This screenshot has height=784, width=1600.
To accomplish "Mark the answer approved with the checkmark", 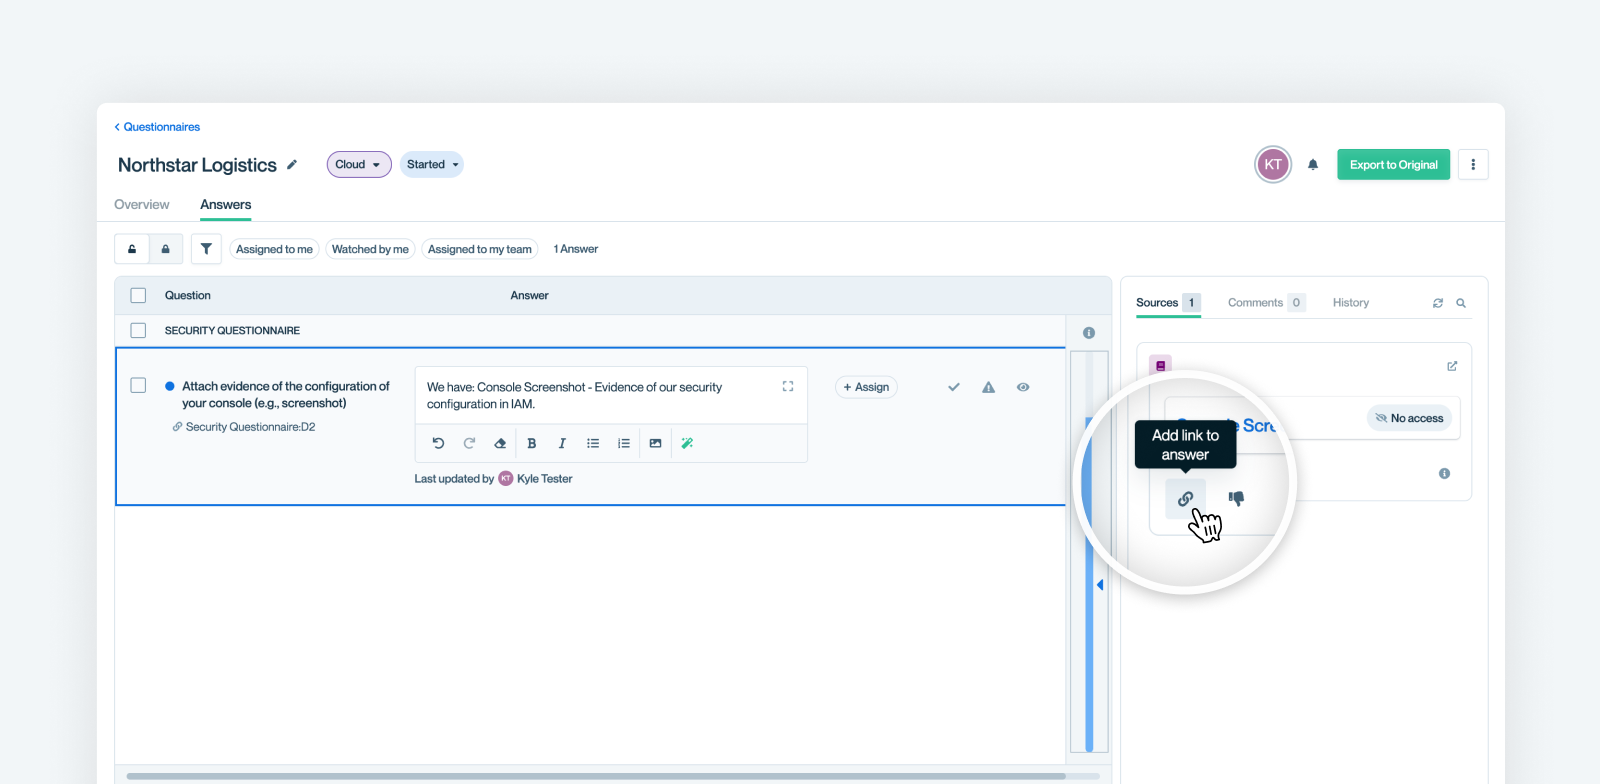I will (x=954, y=387).
